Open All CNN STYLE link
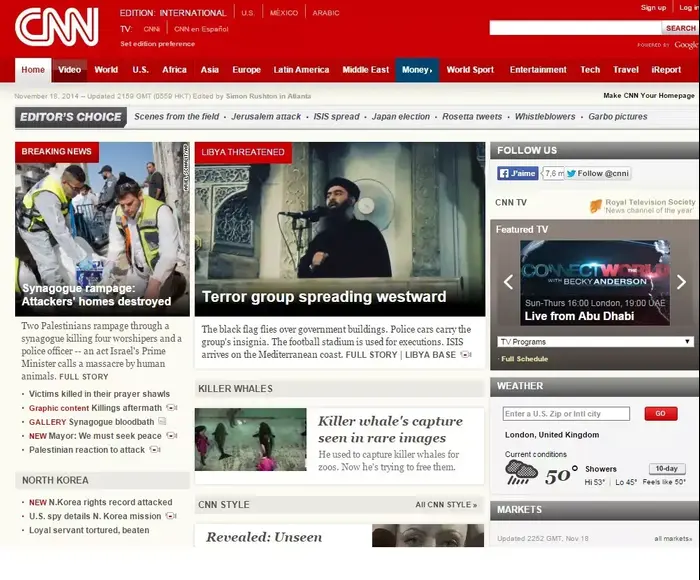This screenshot has height=580, width=700. click(446, 505)
